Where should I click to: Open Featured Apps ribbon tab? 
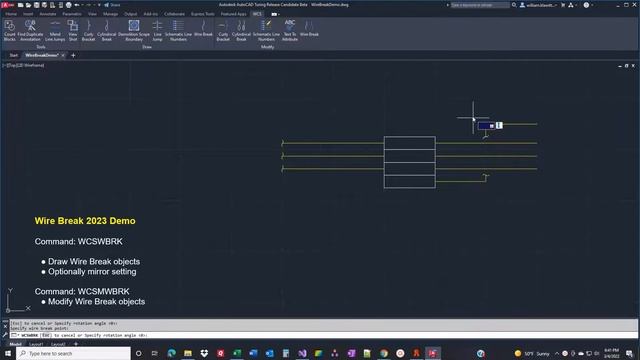pyautogui.click(x=233, y=14)
